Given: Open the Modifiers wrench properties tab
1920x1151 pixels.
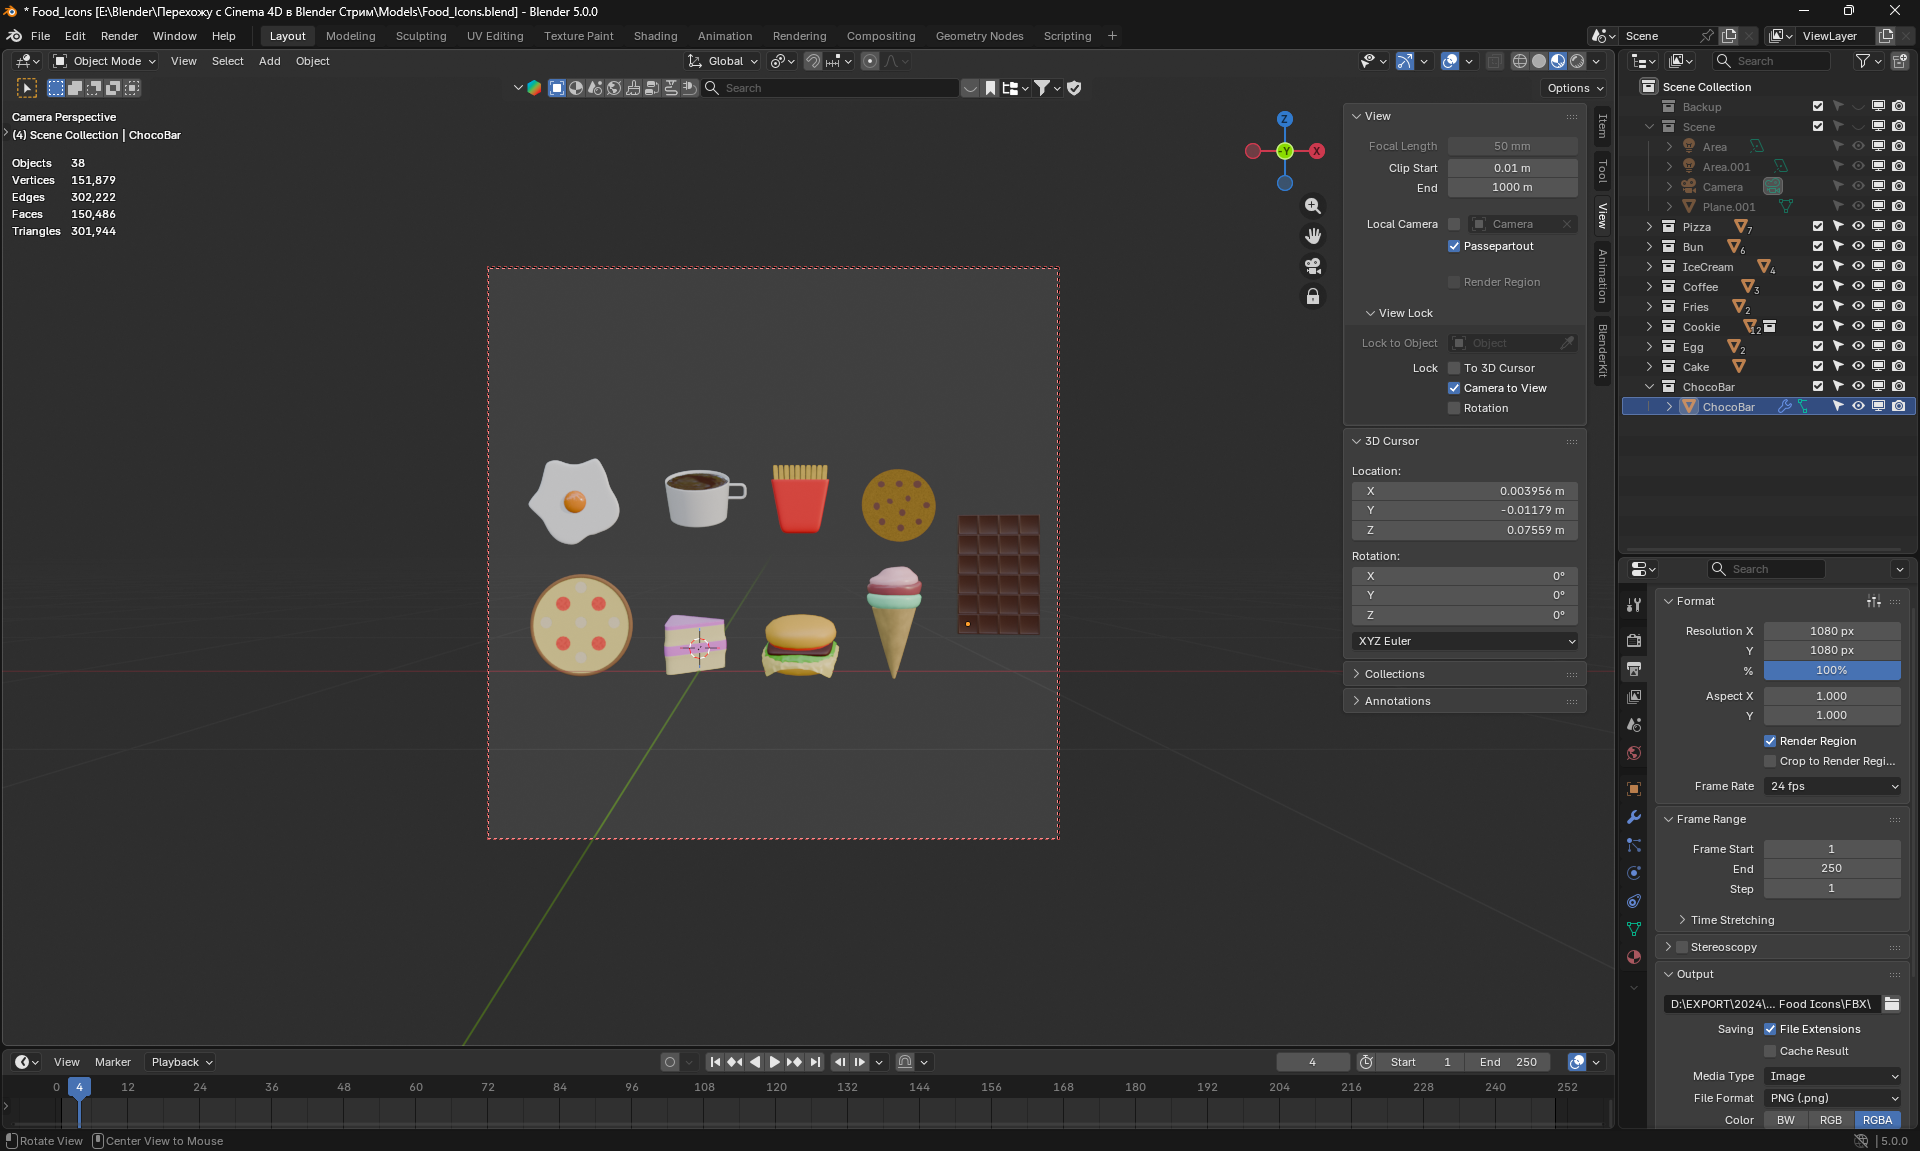Looking at the screenshot, I should [1634, 817].
